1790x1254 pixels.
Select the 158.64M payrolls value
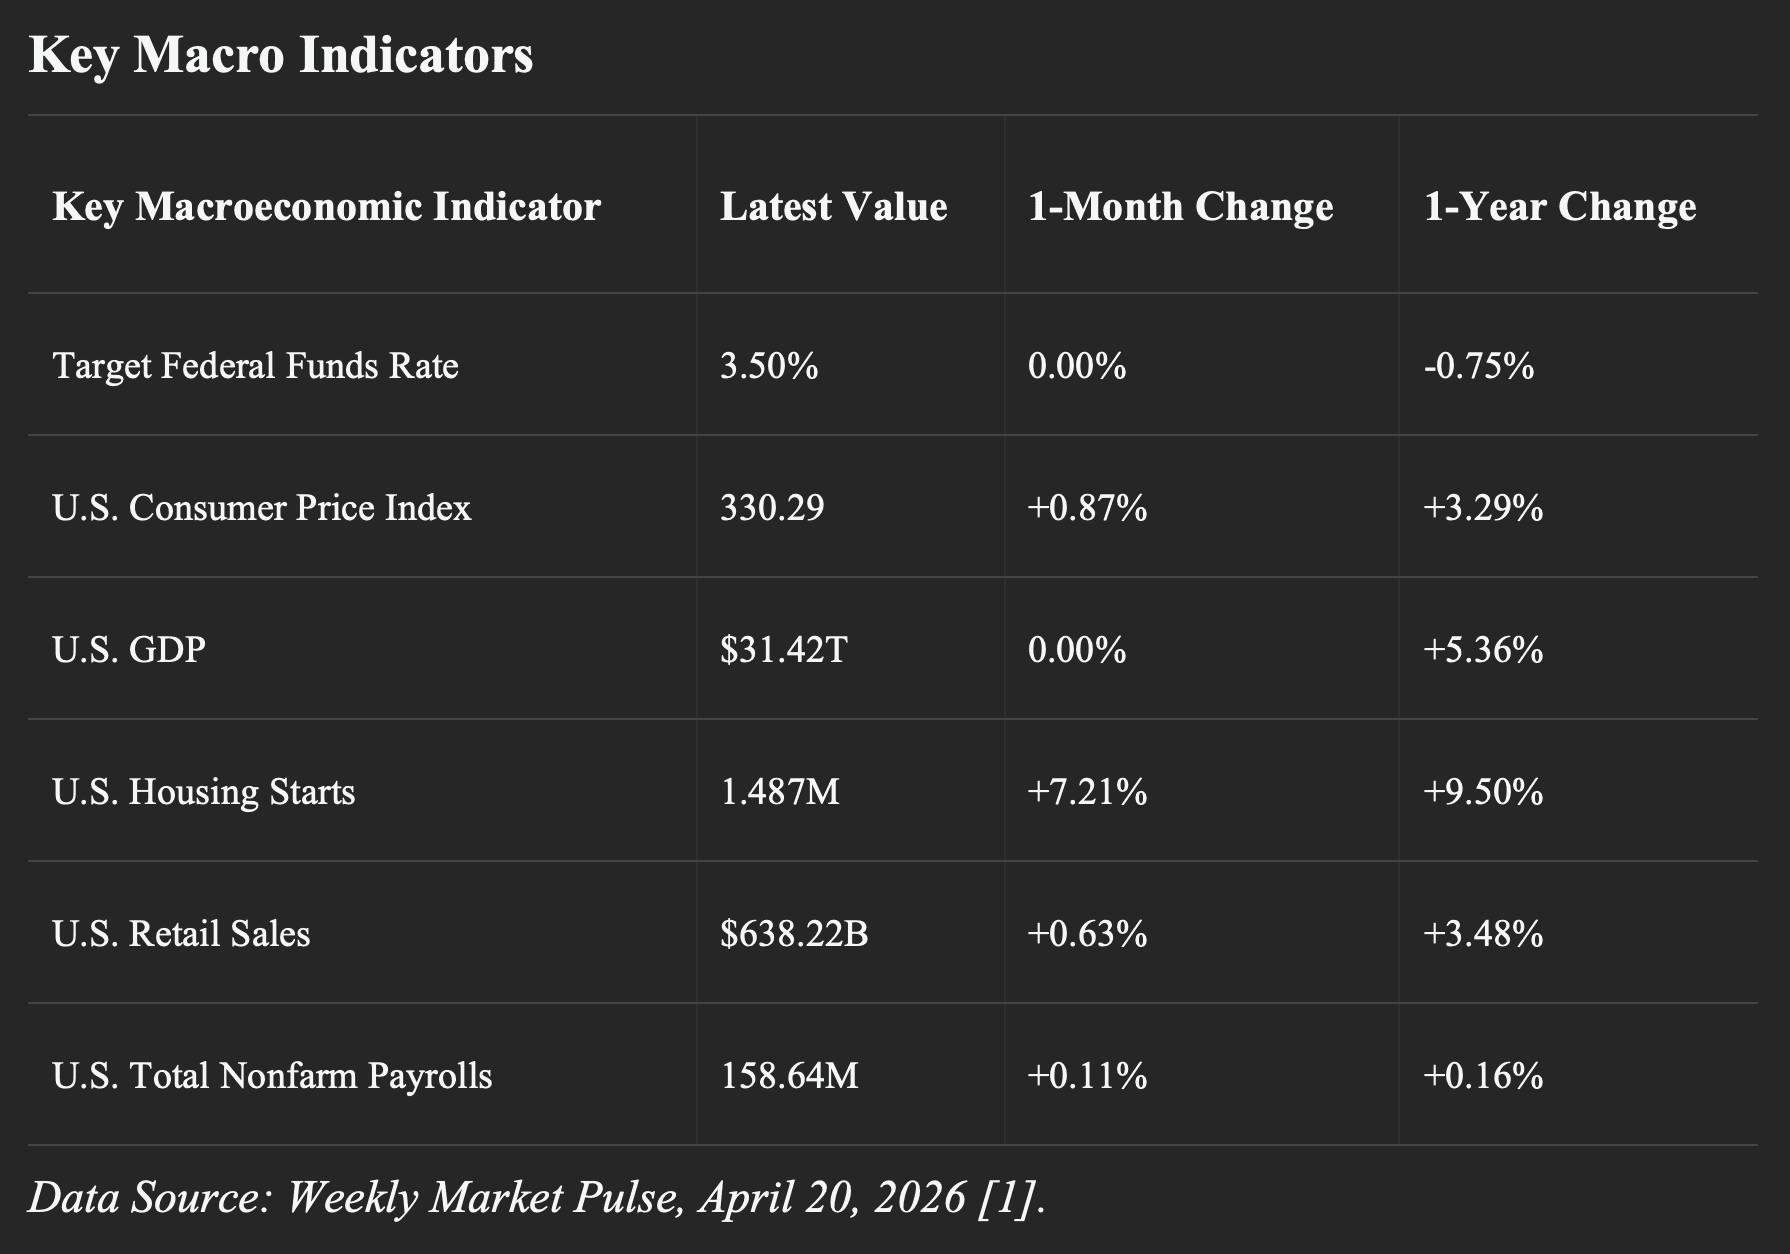pyautogui.click(x=789, y=1076)
